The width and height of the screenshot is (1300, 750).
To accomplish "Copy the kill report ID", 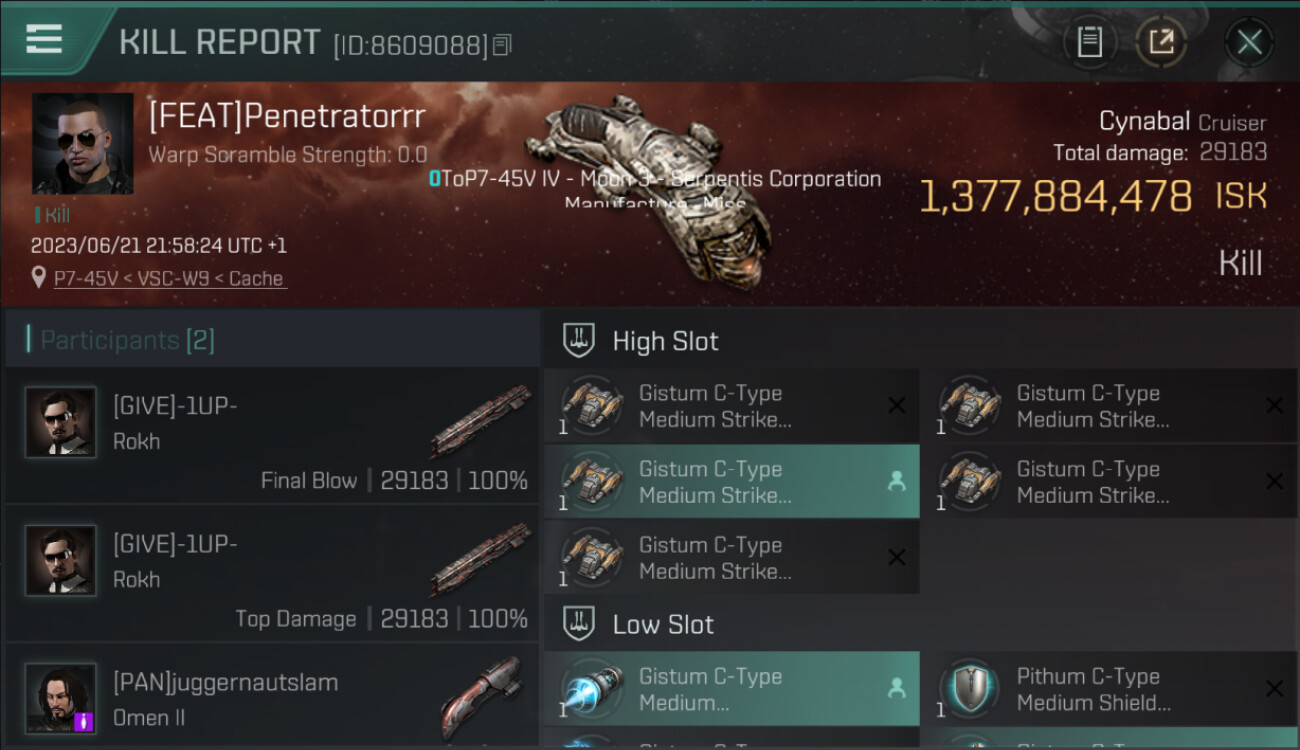I will point(502,45).
